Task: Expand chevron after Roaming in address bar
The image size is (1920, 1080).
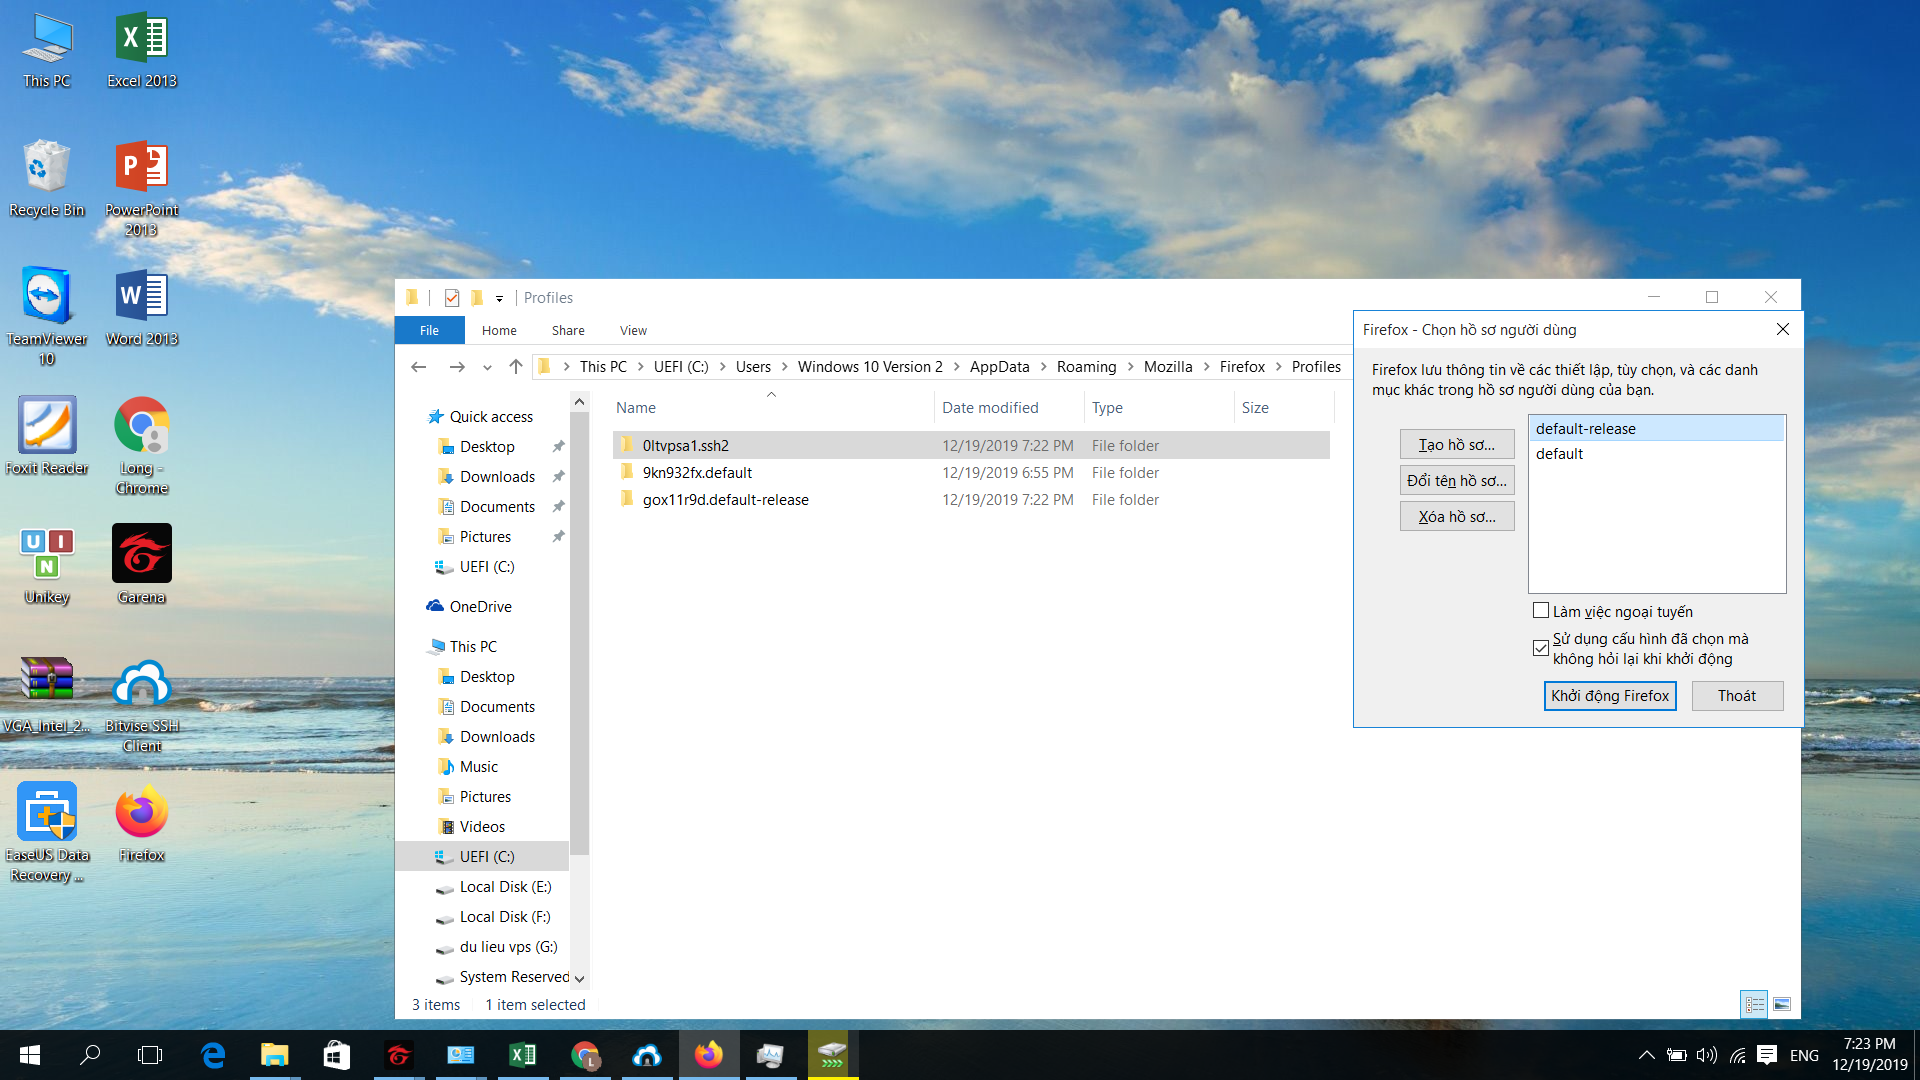Action: click(x=1130, y=367)
